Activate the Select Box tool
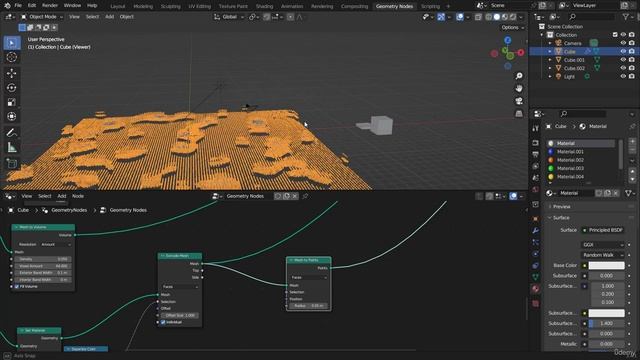This screenshot has width=640, height=360. (11, 43)
